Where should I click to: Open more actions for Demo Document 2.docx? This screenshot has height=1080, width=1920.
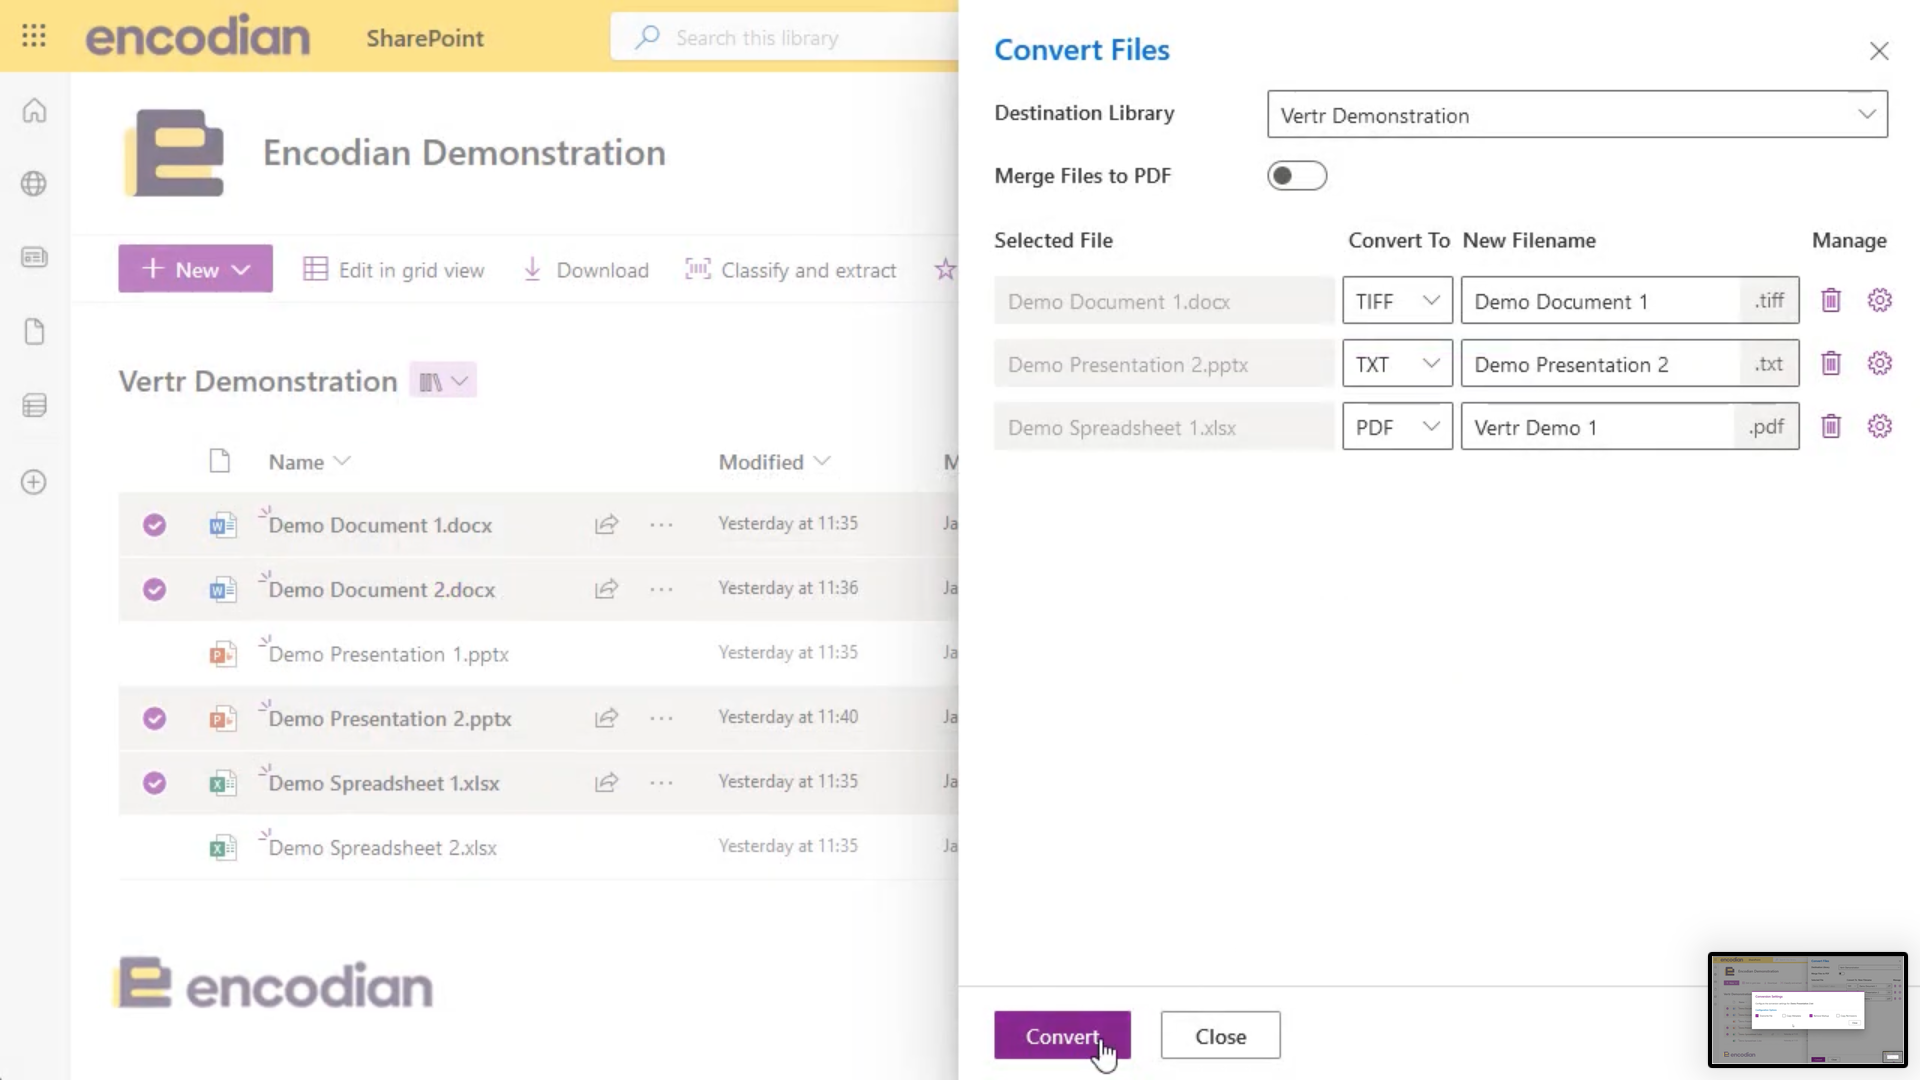pos(661,589)
